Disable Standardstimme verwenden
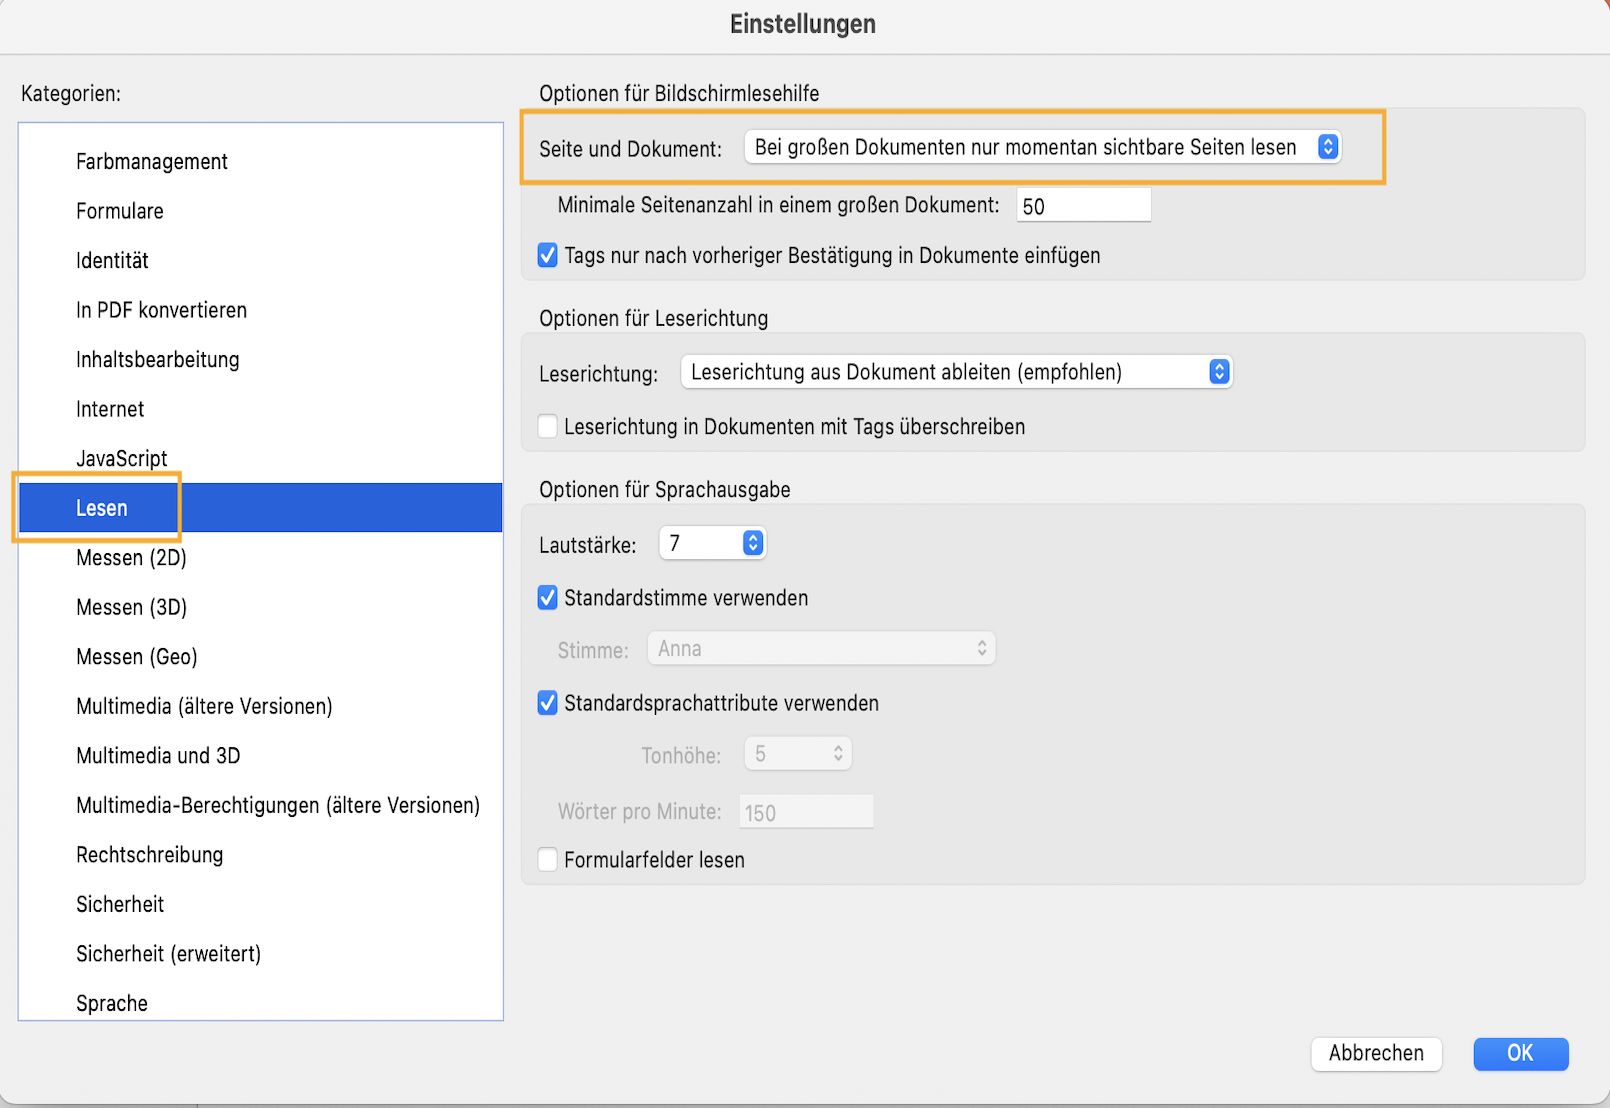 (x=546, y=598)
